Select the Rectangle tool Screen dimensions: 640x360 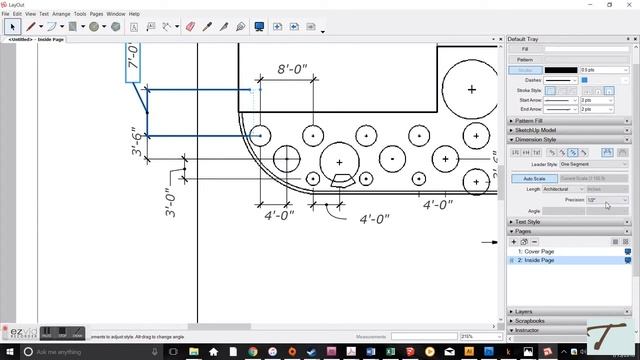click(x=73, y=27)
